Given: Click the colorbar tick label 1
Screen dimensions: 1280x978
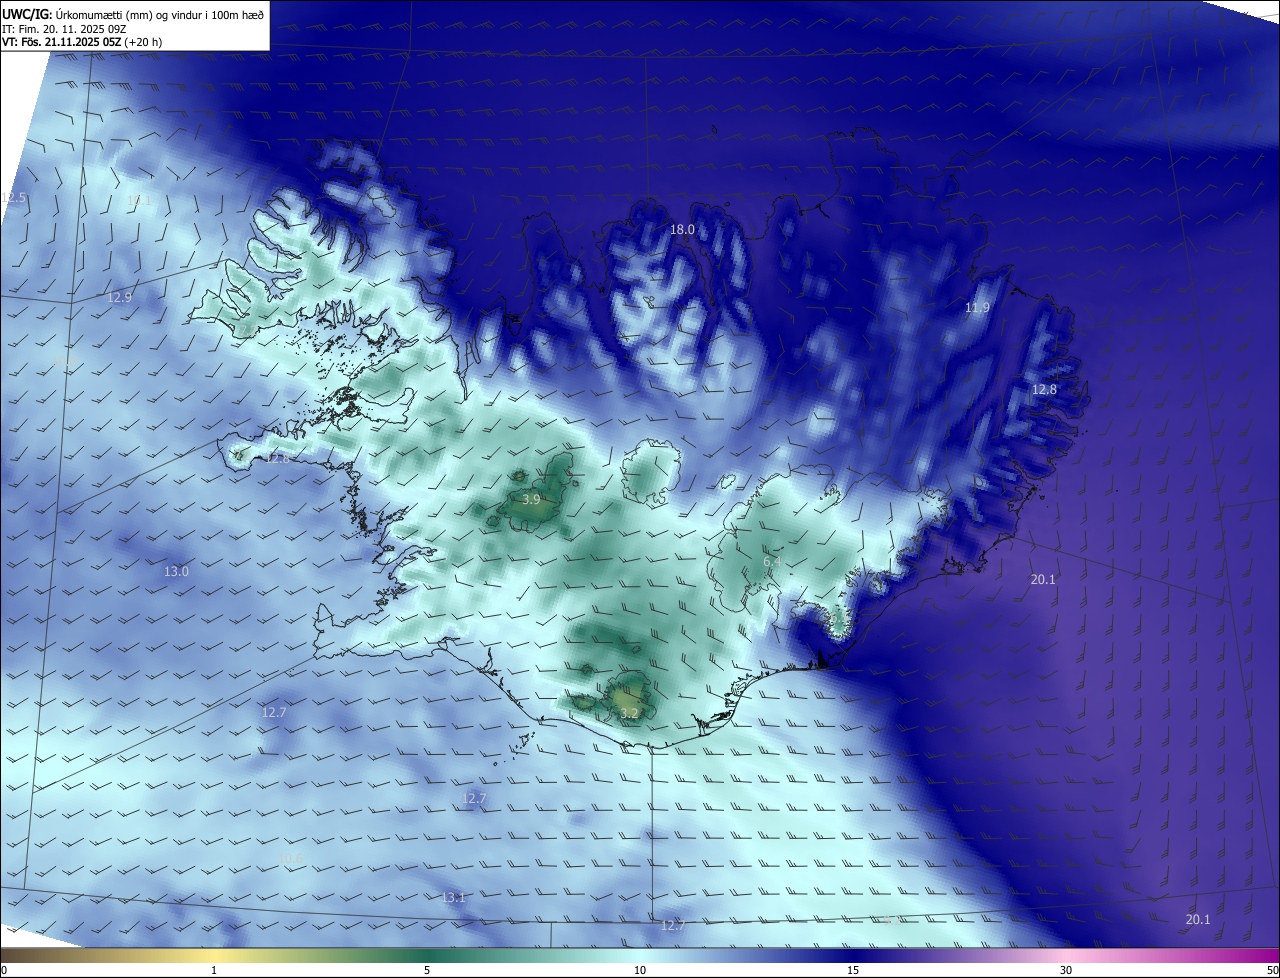Looking at the screenshot, I should 214,970.
